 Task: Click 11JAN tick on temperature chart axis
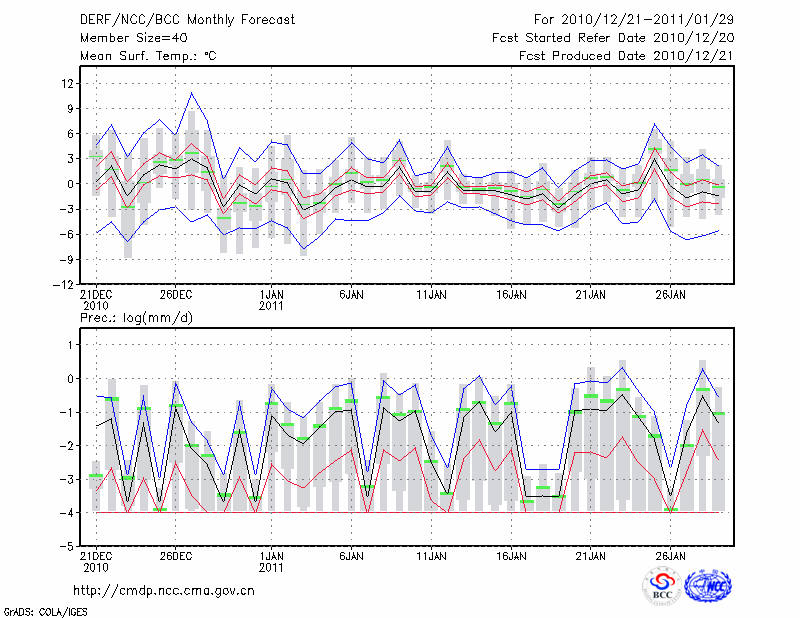point(431,295)
